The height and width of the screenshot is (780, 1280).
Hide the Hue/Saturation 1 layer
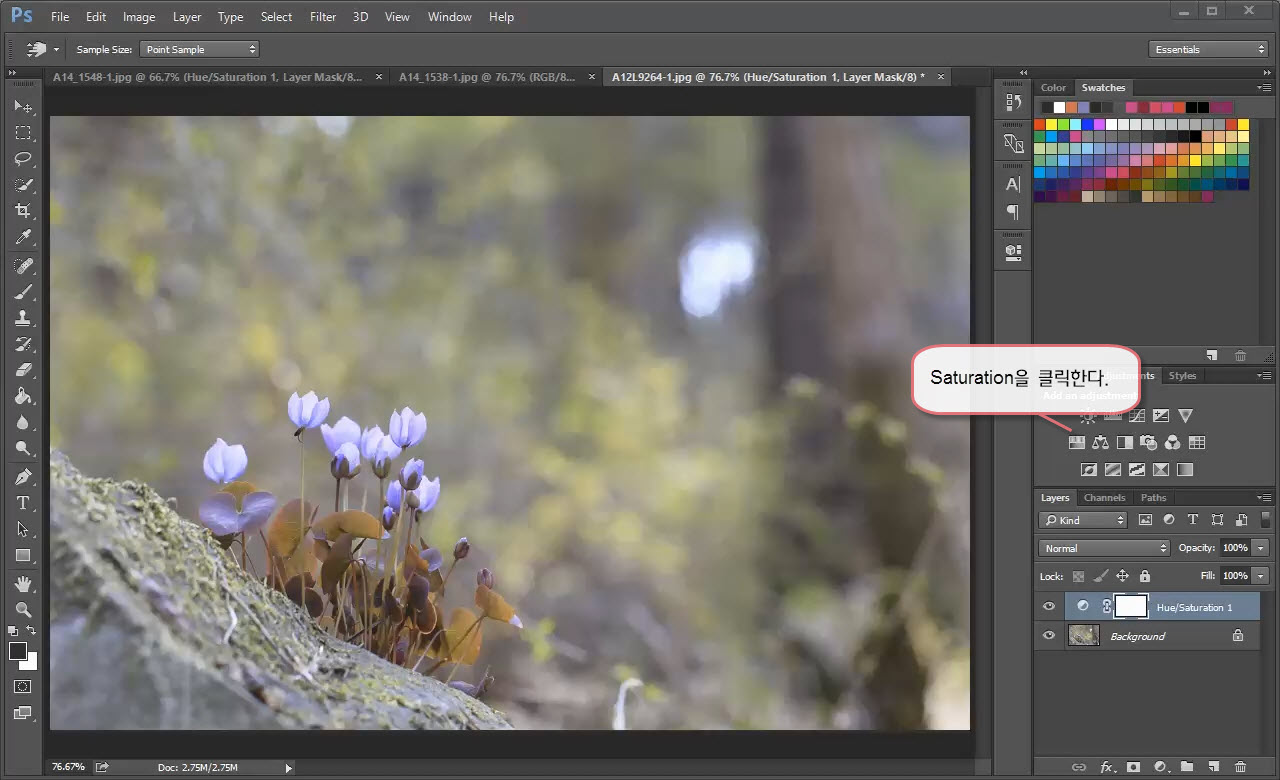pos(1048,606)
